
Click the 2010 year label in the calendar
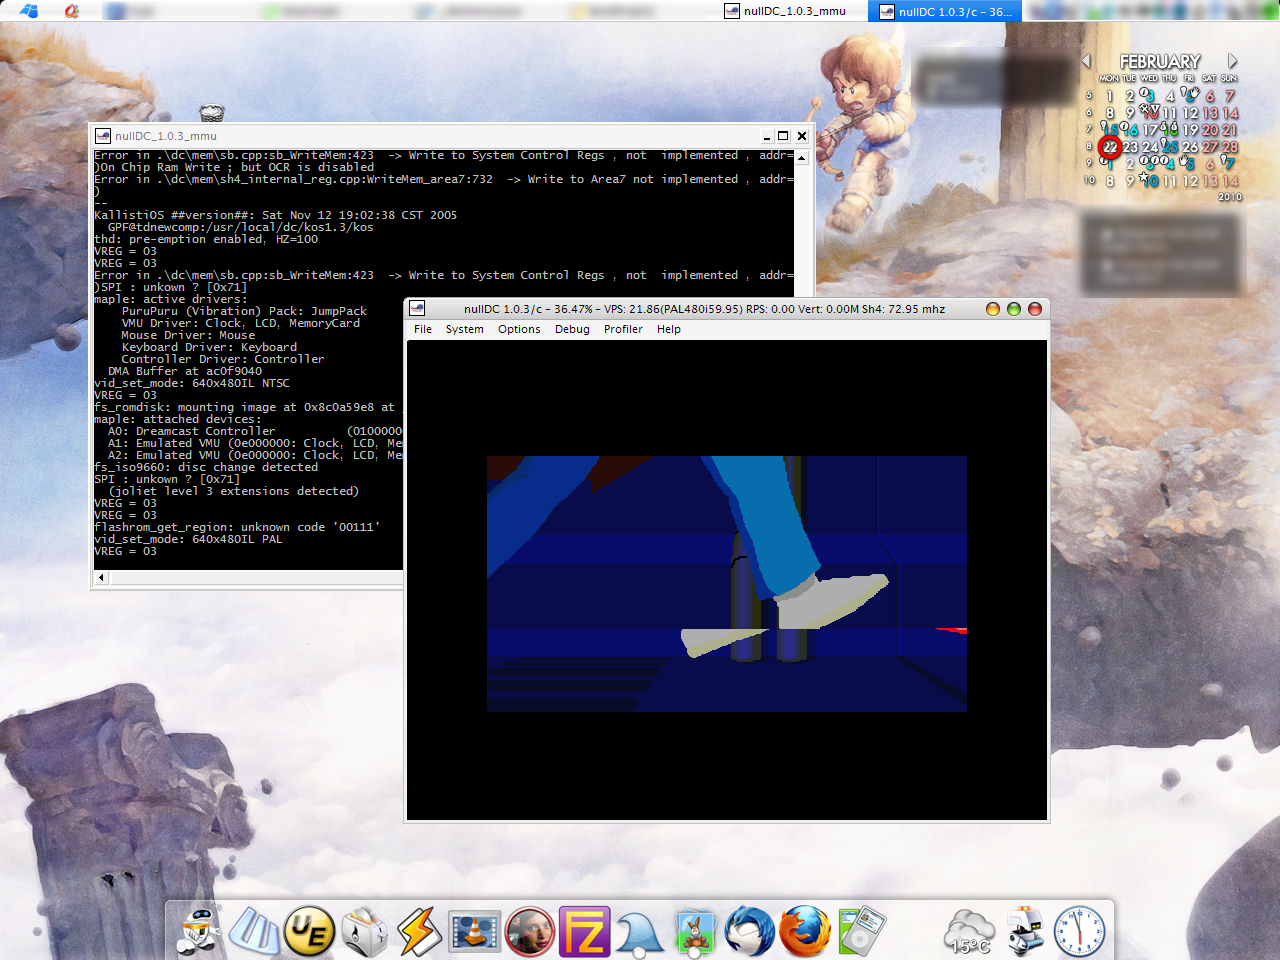coord(1230,197)
